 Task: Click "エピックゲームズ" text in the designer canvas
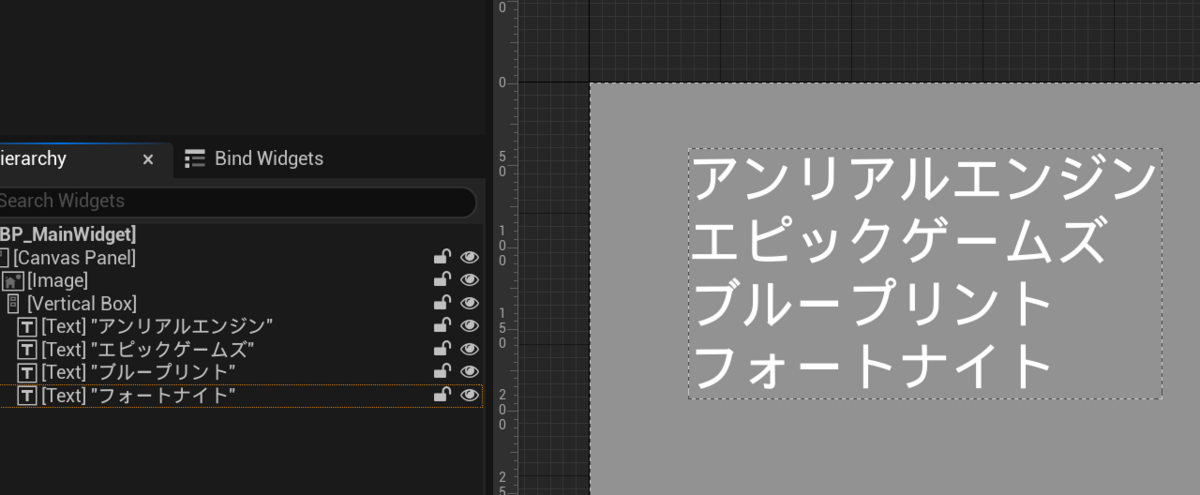(x=900, y=242)
